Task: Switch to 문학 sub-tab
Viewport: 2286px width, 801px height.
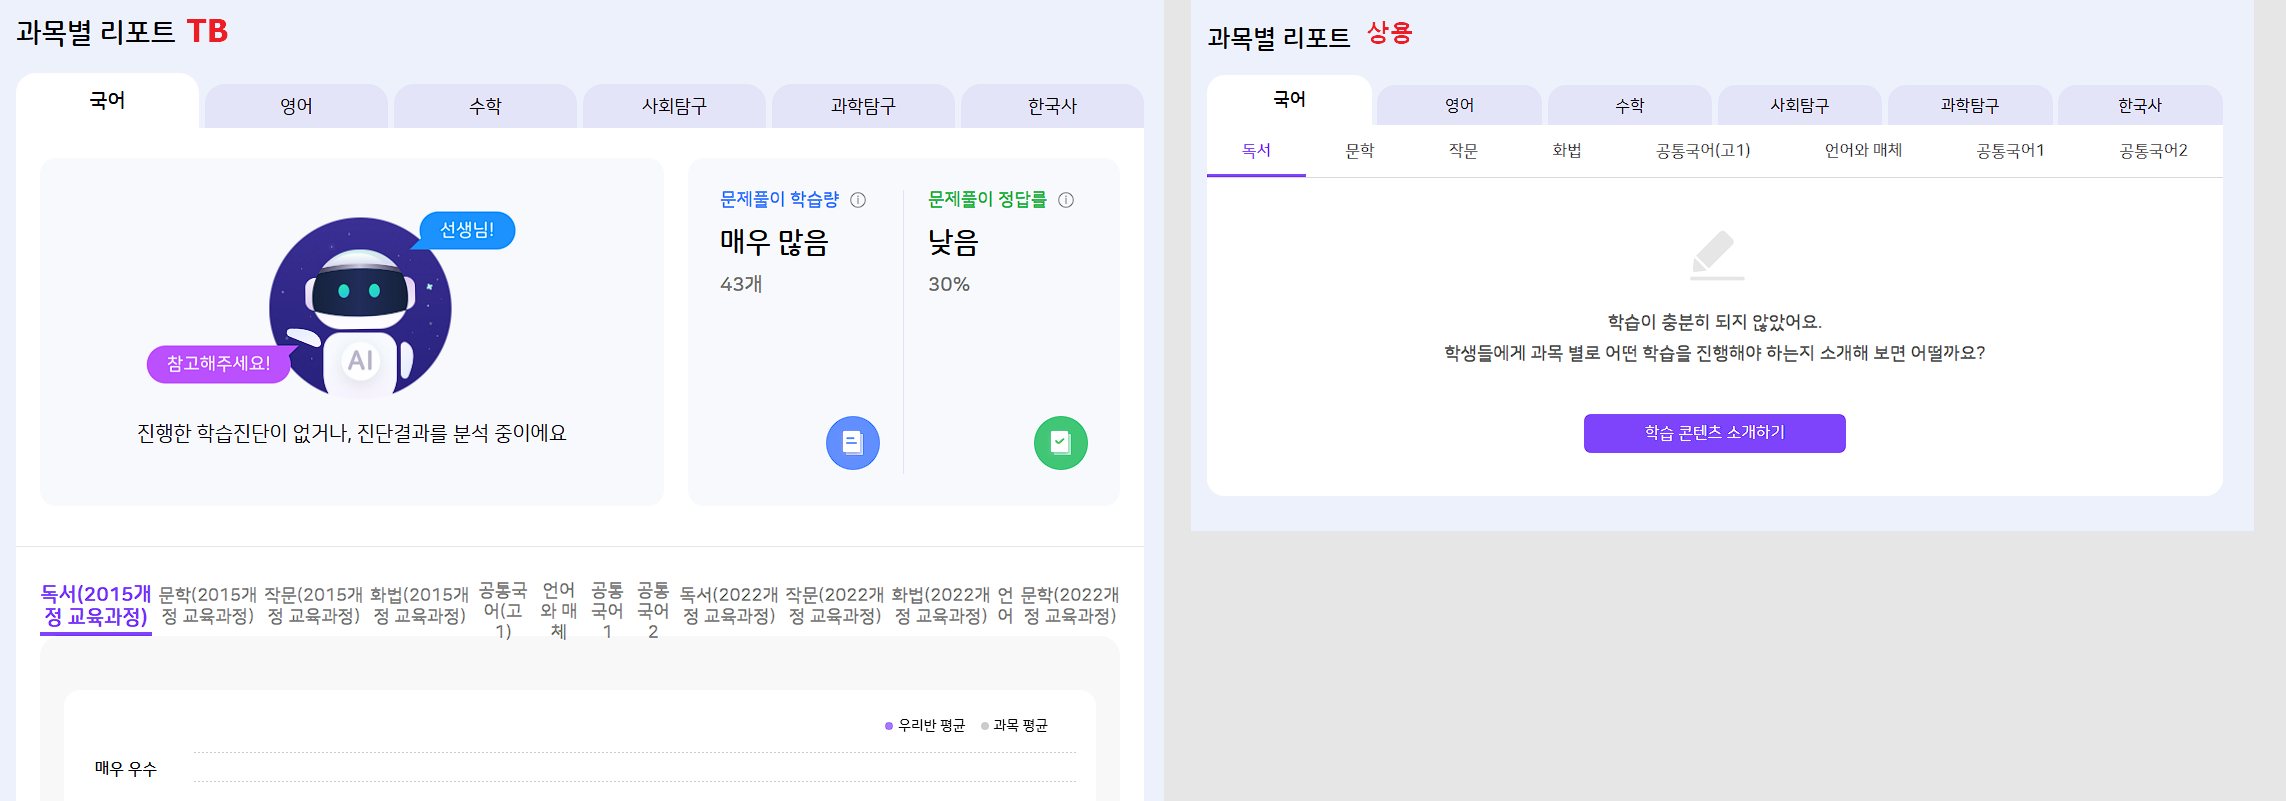Action: [x=1359, y=151]
